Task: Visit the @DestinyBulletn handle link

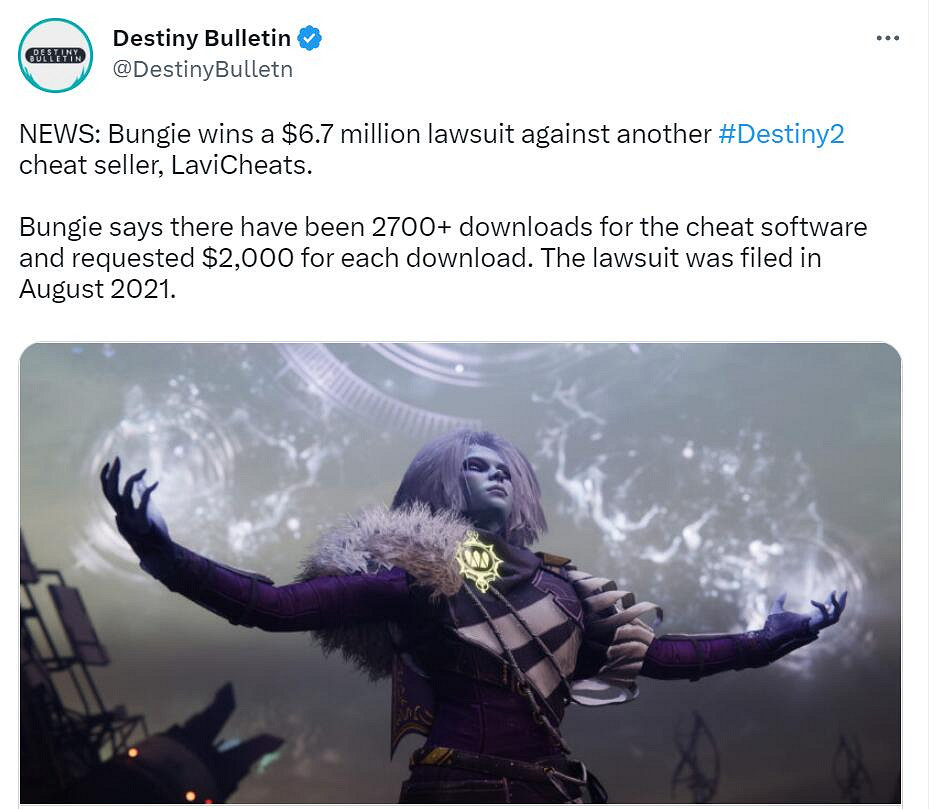Action: click(x=202, y=69)
